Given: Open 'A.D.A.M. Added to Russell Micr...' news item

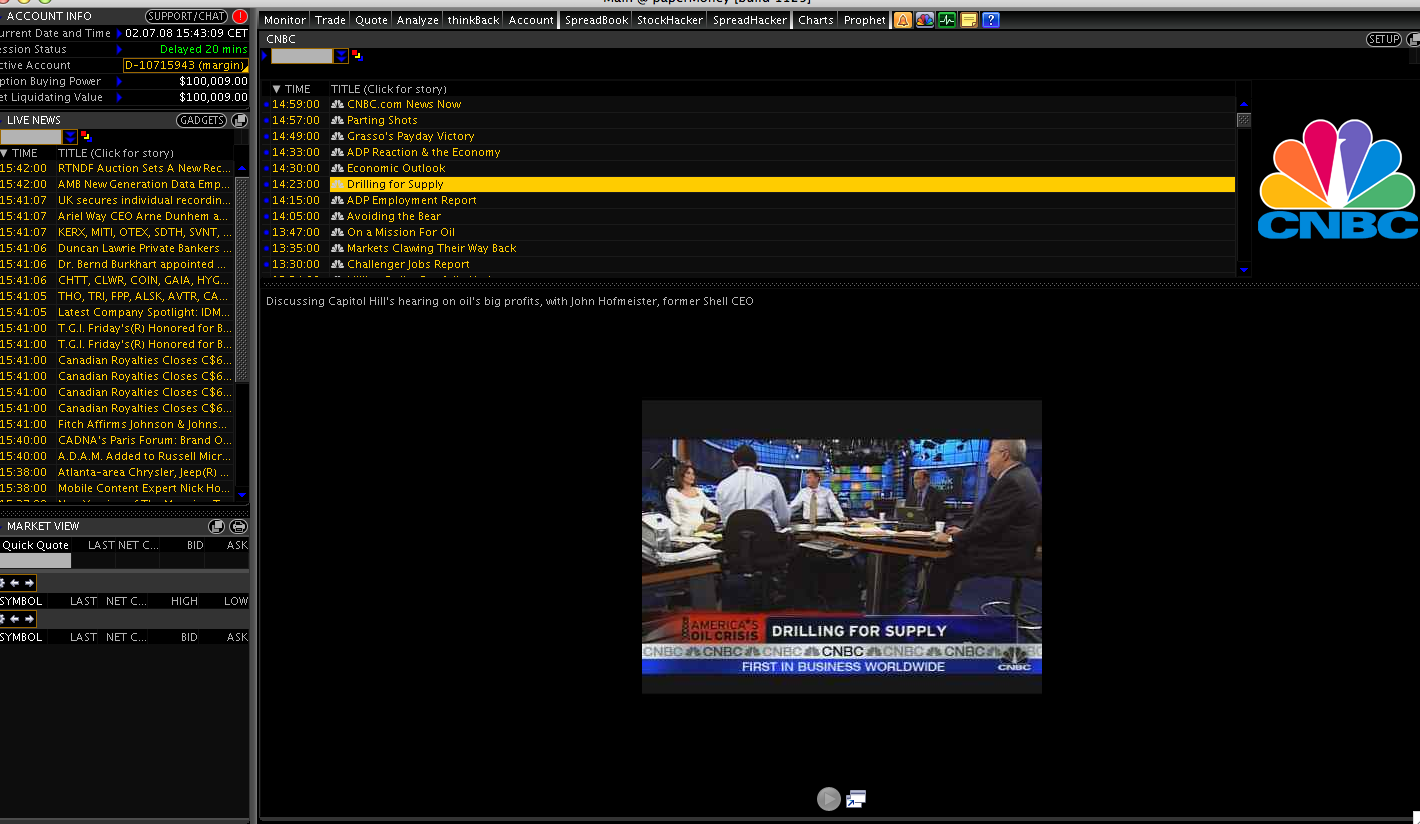Looking at the screenshot, I should coord(145,456).
